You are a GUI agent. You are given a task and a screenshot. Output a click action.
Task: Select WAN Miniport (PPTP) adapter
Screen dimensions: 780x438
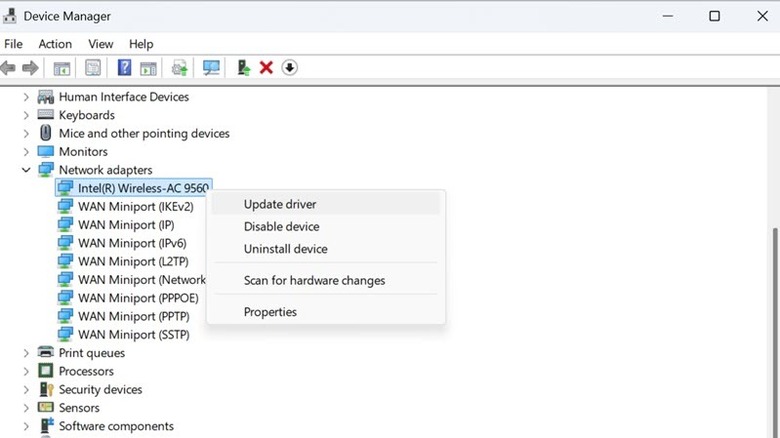[133, 316]
